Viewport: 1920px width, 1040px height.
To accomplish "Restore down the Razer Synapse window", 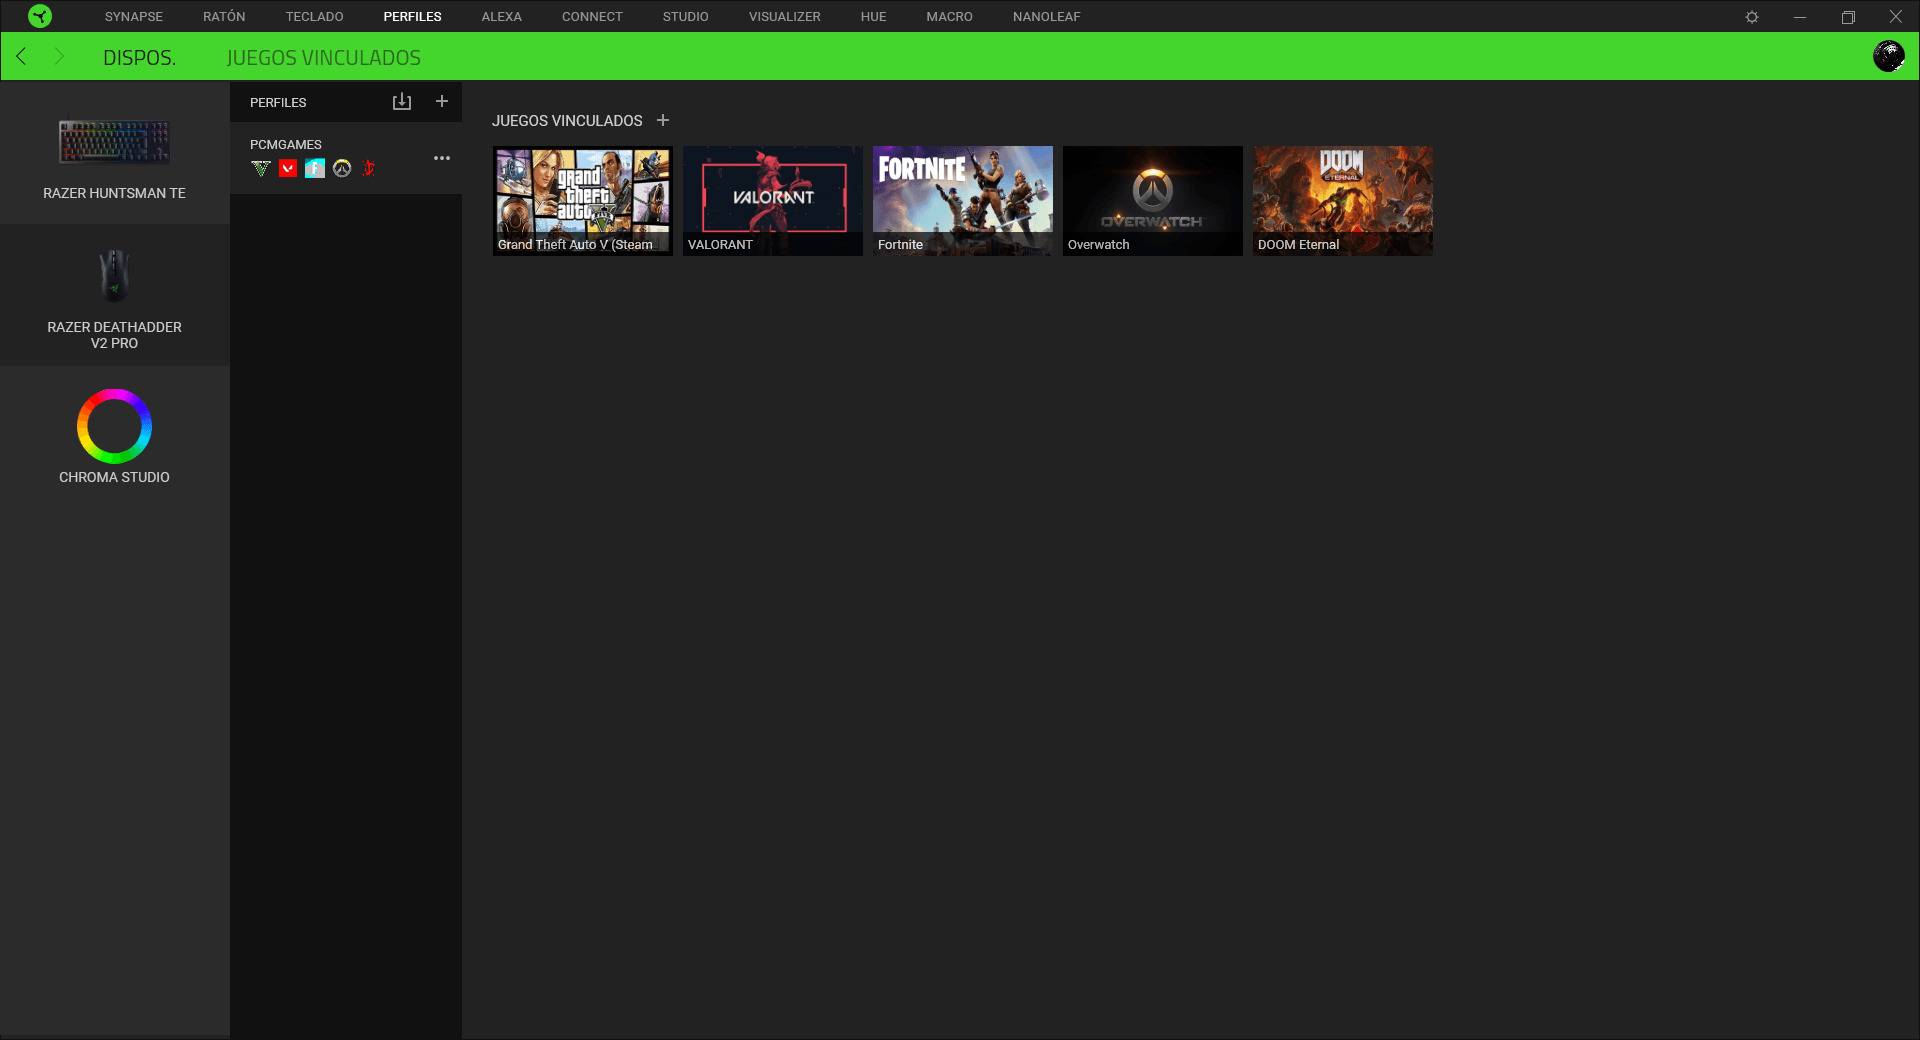I will tap(1848, 17).
